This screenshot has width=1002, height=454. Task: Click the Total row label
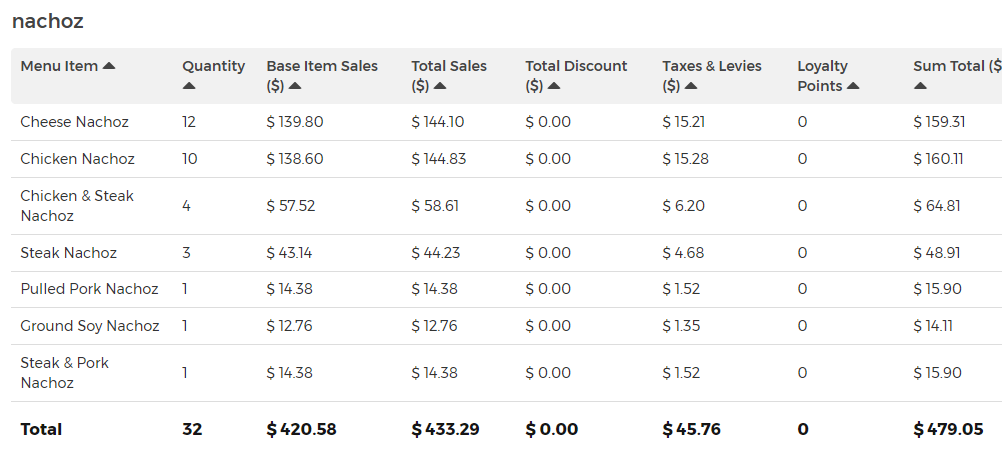point(41,429)
